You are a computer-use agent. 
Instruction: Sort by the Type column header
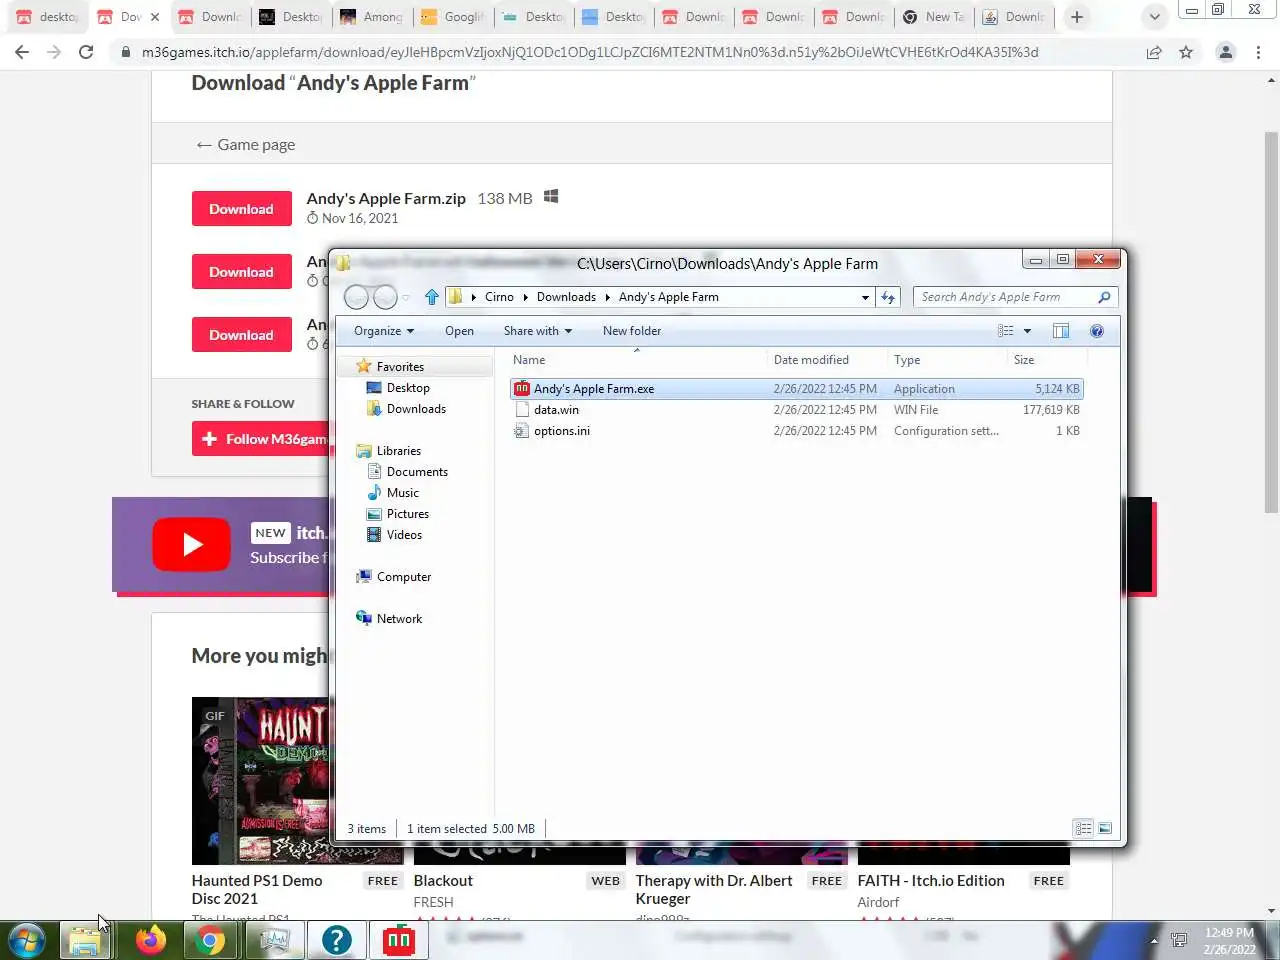[x=946, y=360]
